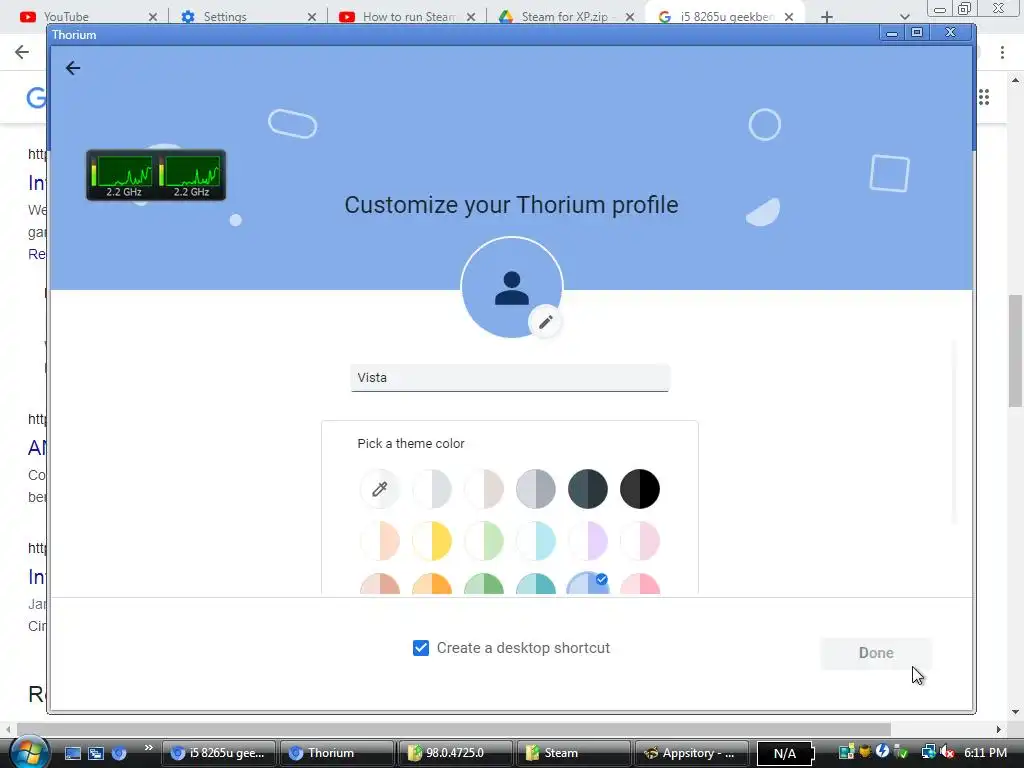
Task: Pick the medium gray theme color
Action: [x=536, y=488]
